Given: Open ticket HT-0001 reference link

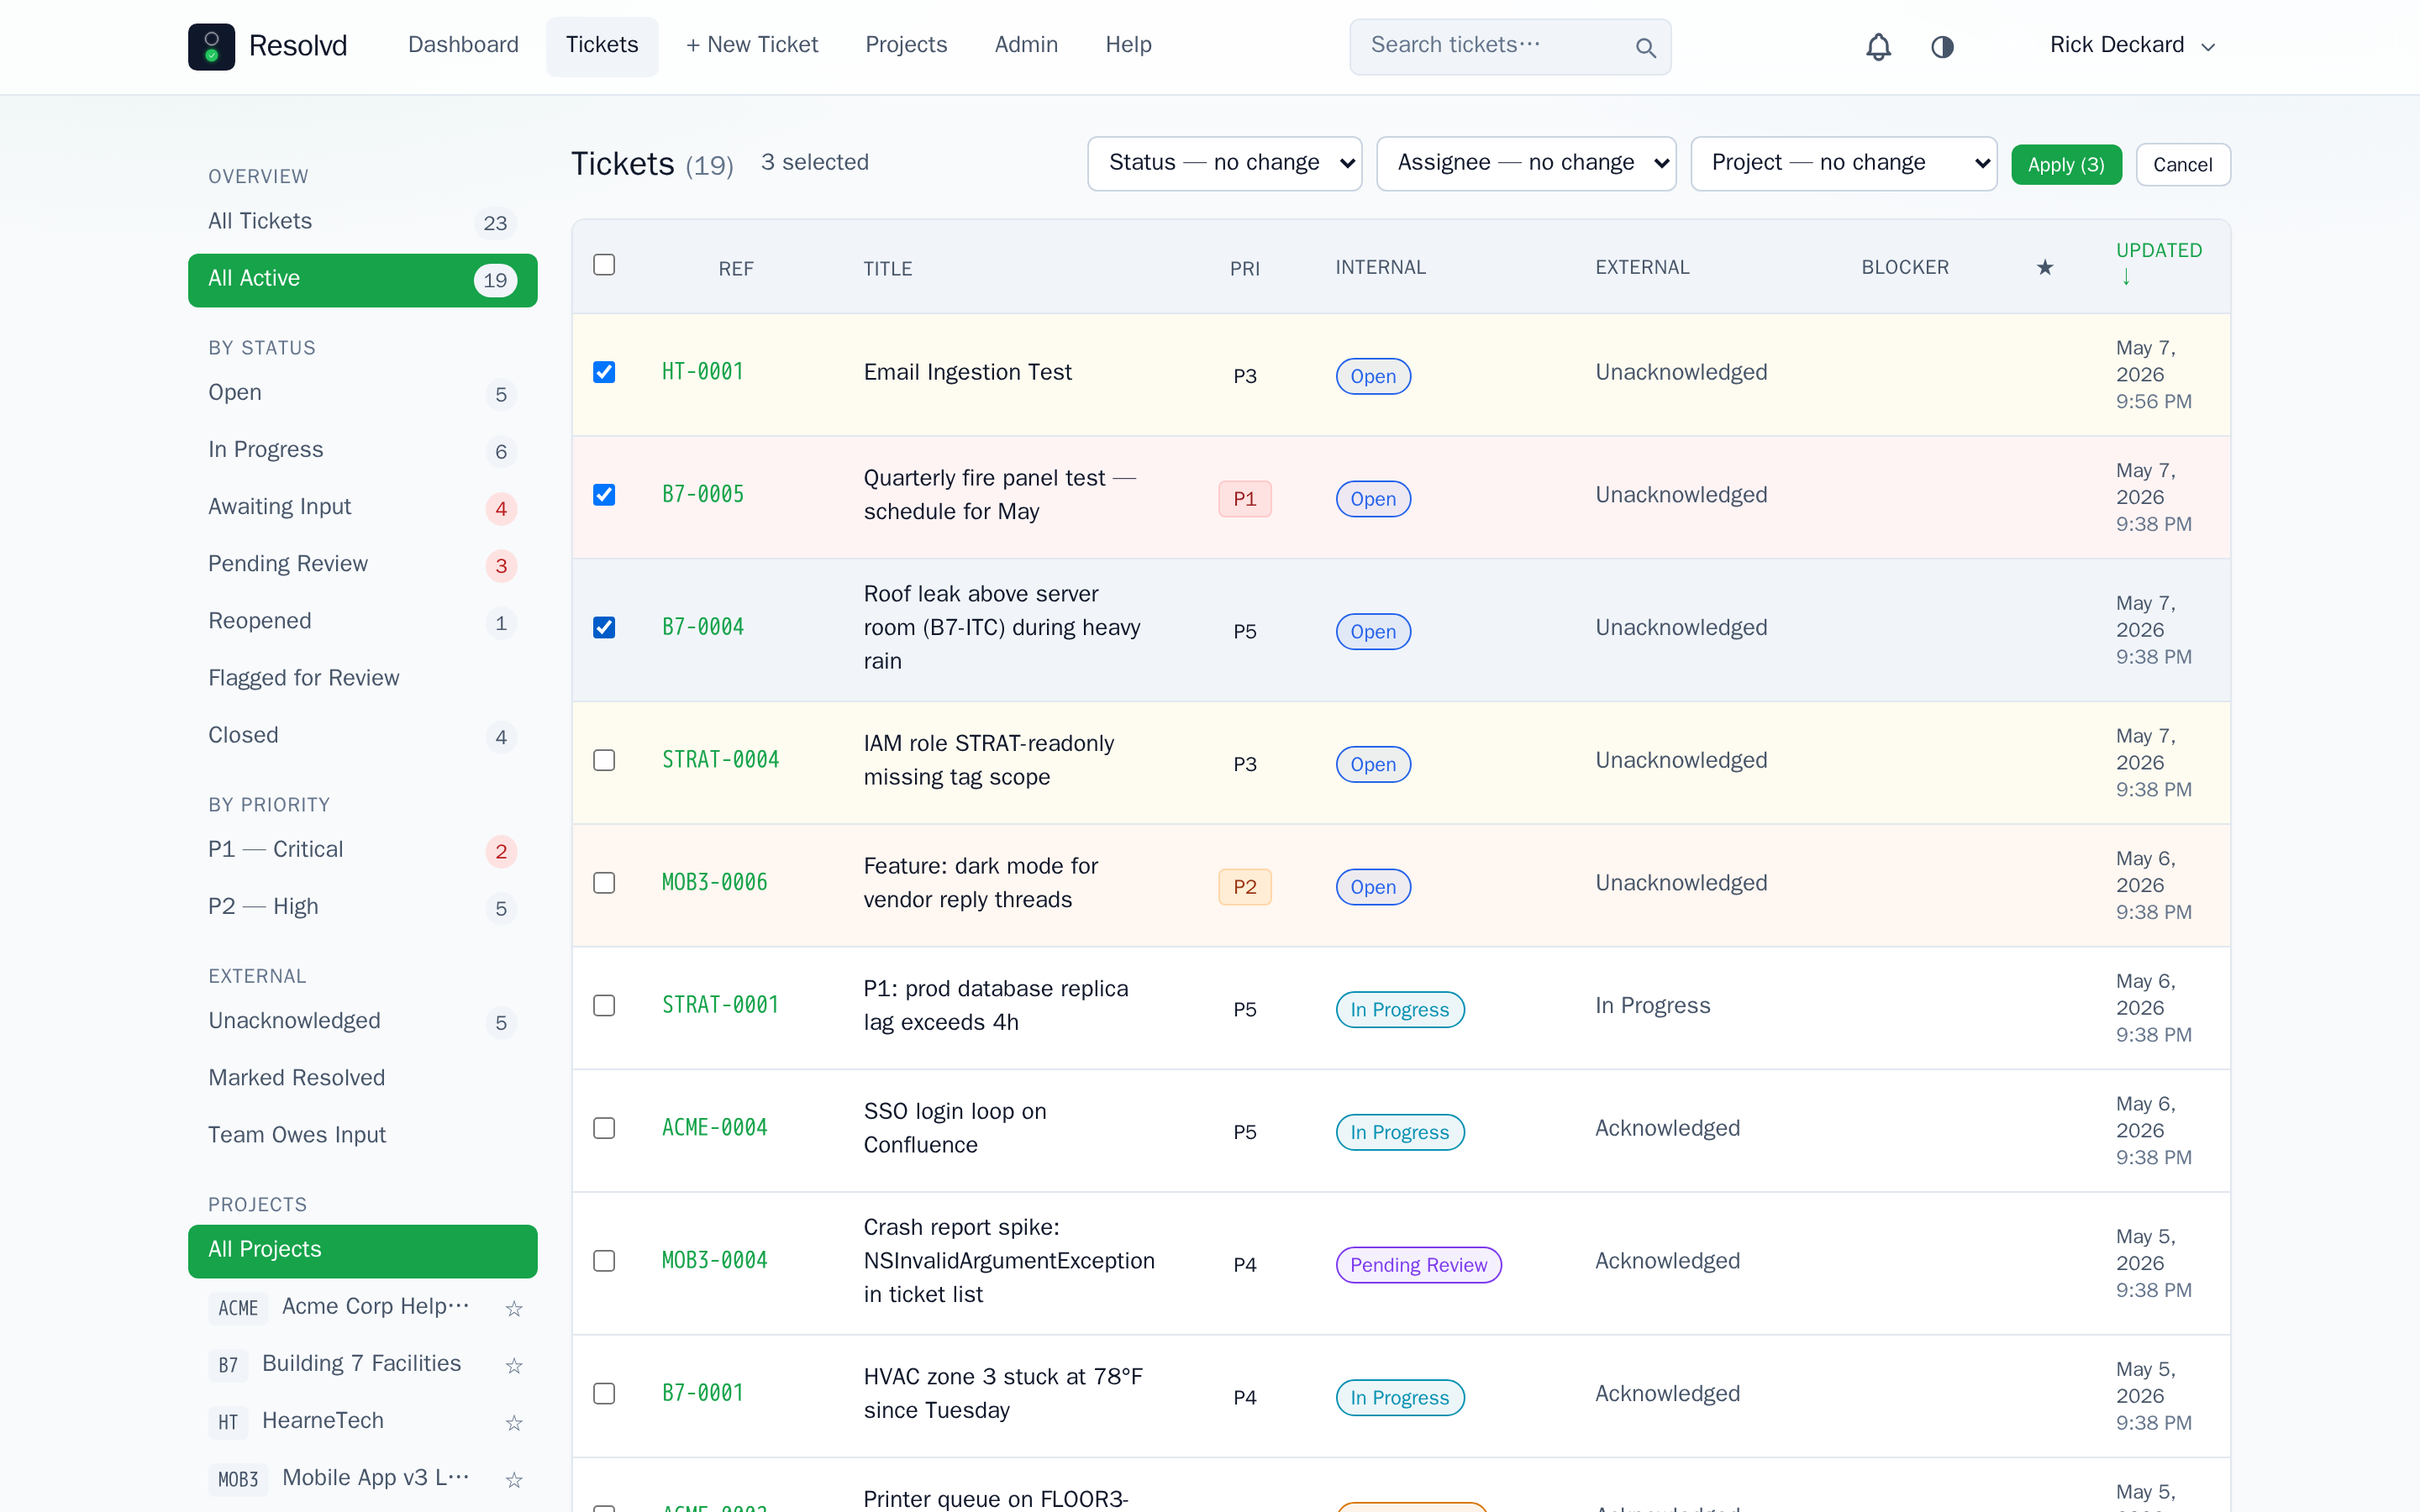Looking at the screenshot, I should coord(703,372).
